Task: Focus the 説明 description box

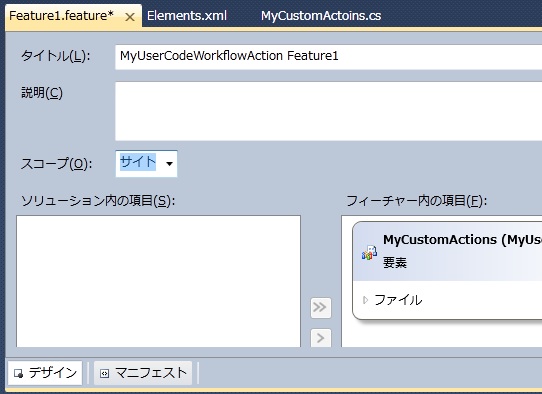Action: 328,111
